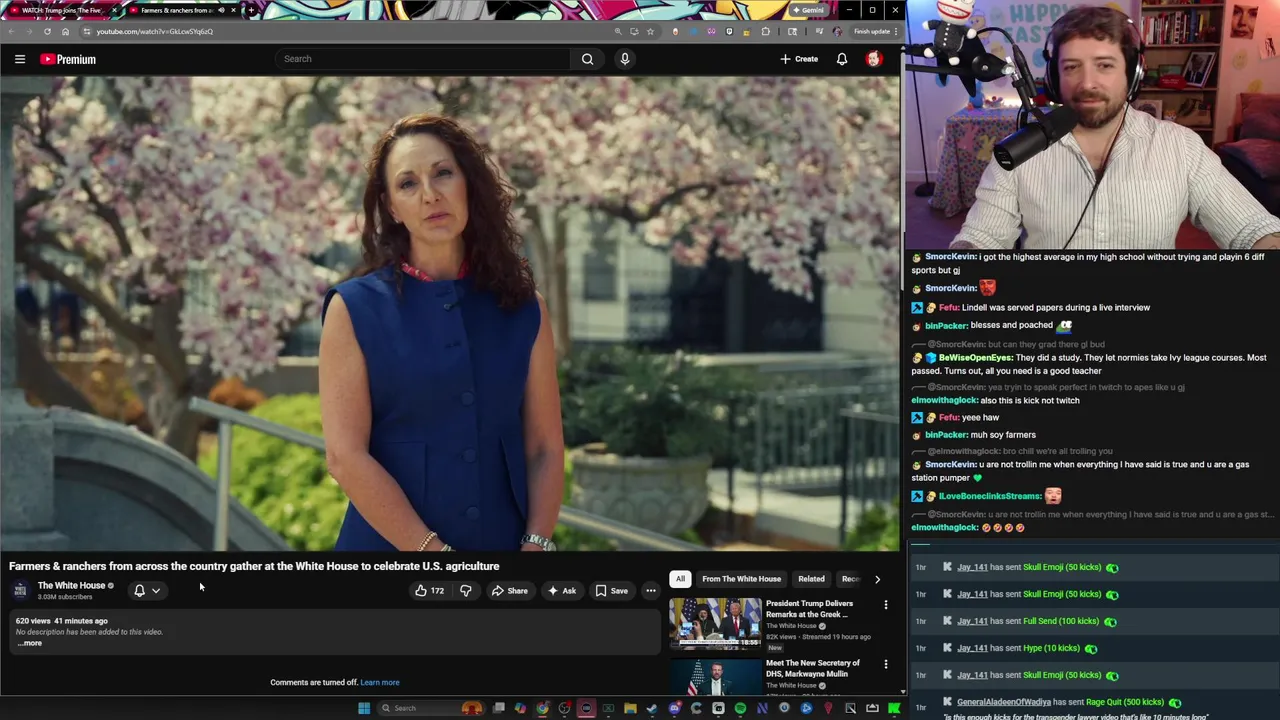Go to the browser home page
Viewport: 1280px width, 720px height.
(65, 31)
